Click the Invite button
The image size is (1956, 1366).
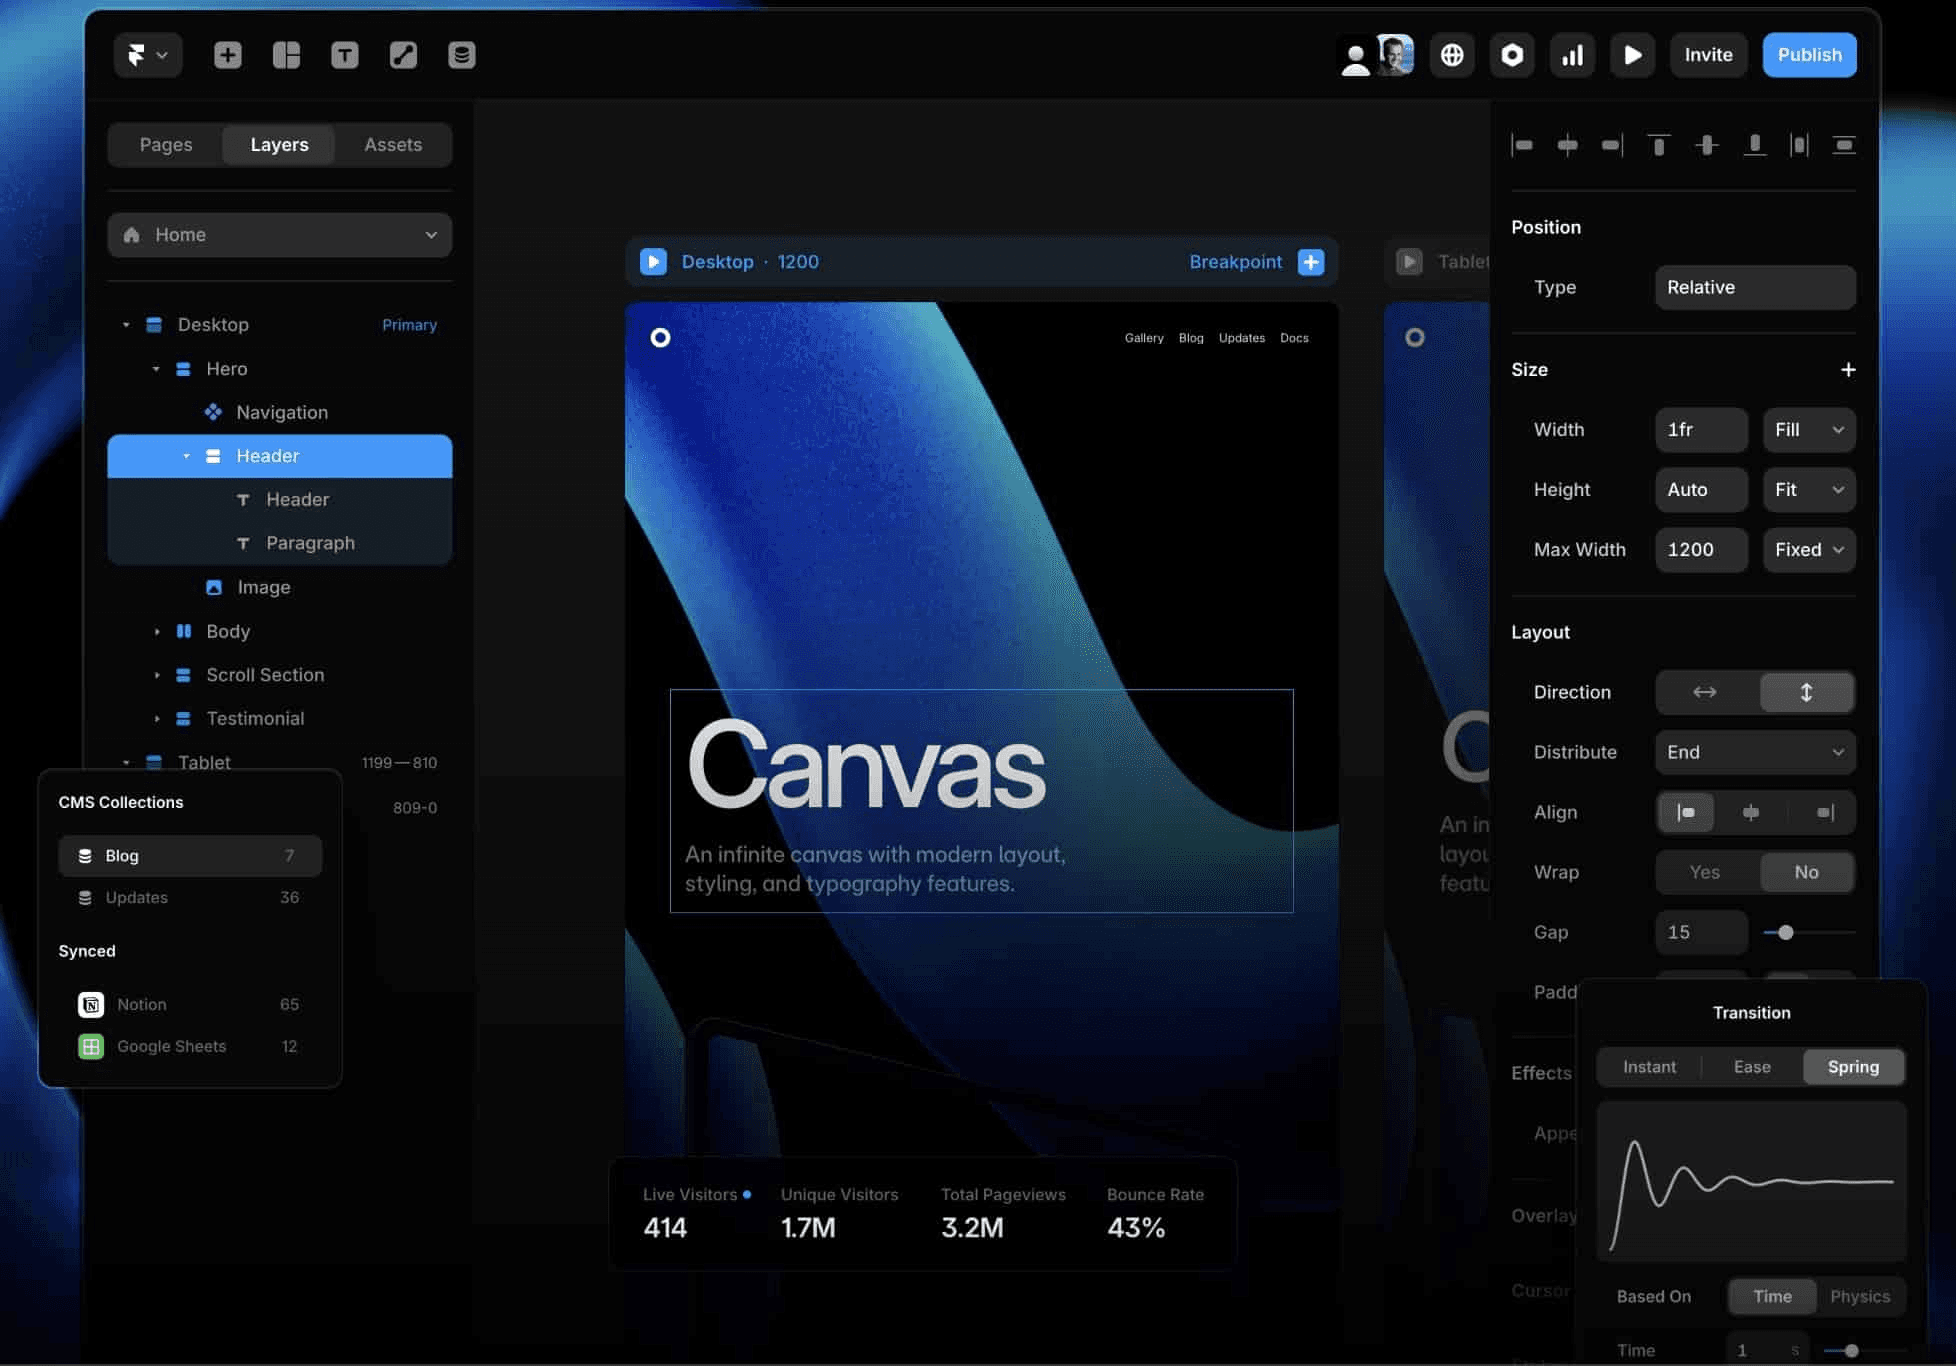click(x=1708, y=55)
